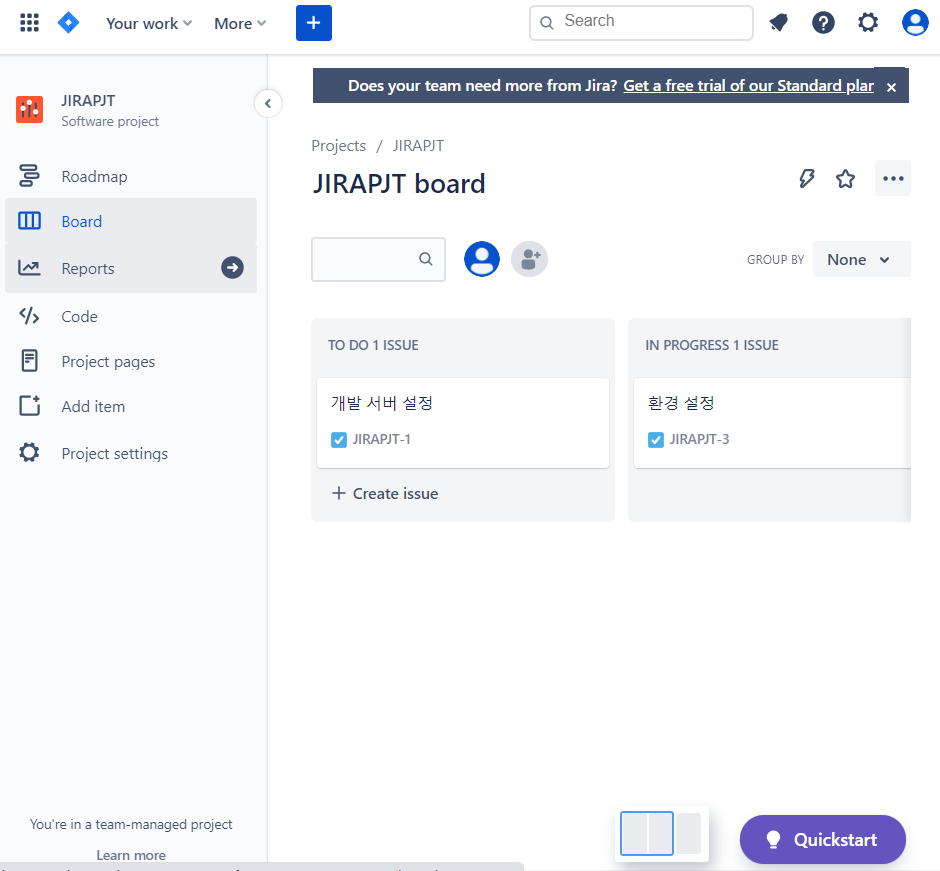Image resolution: width=940 pixels, height=871 pixels.
Task: Click the Code brackets icon
Action: pyautogui.click(x=29, y=315)
